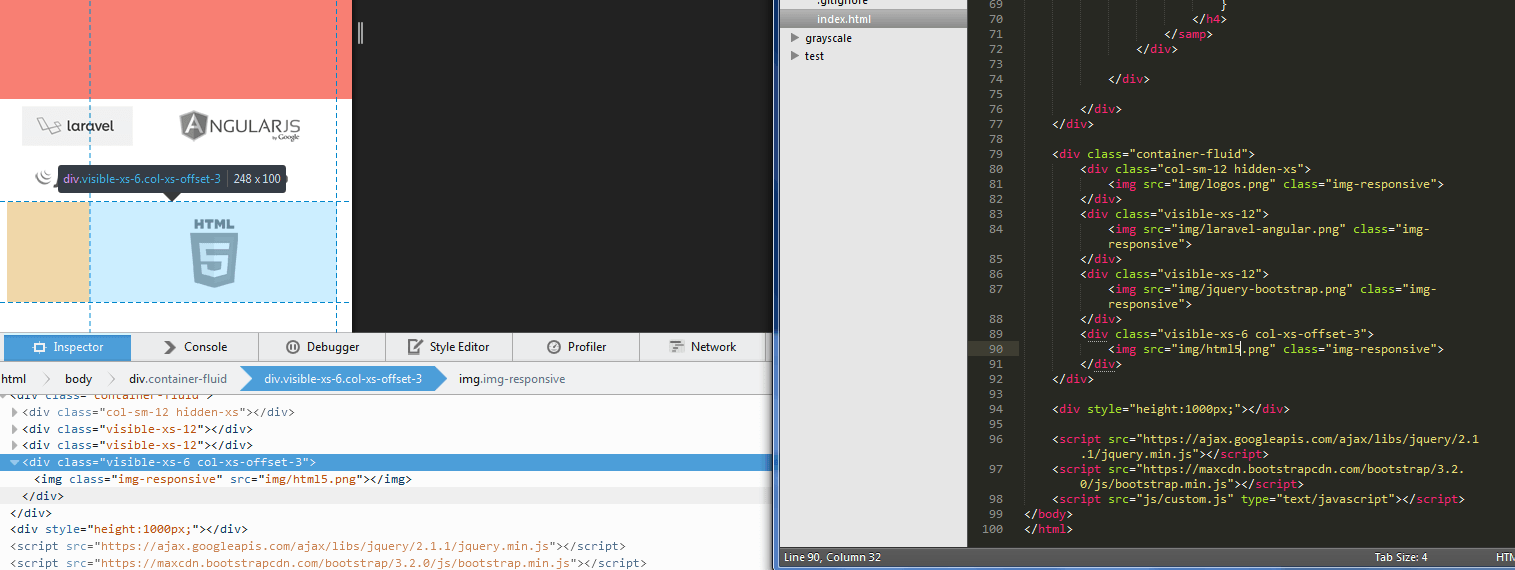Screen dimensions: 1515x570
Task: Open the Inspector tab in devtools
Action: (67, 347)
